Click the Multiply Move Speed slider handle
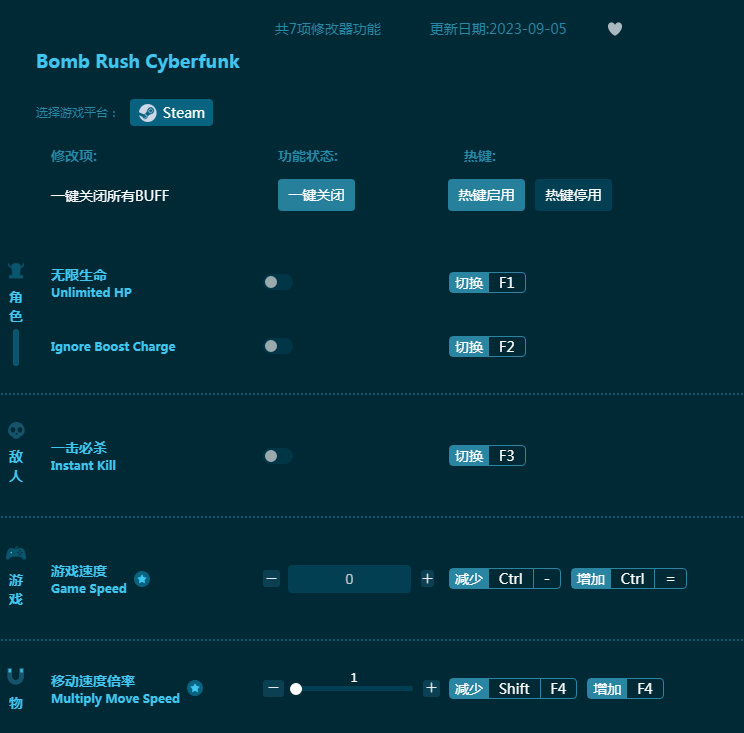The width and height of the screenshot is (744, 733). pyautogui.click(x=296, y=689)
